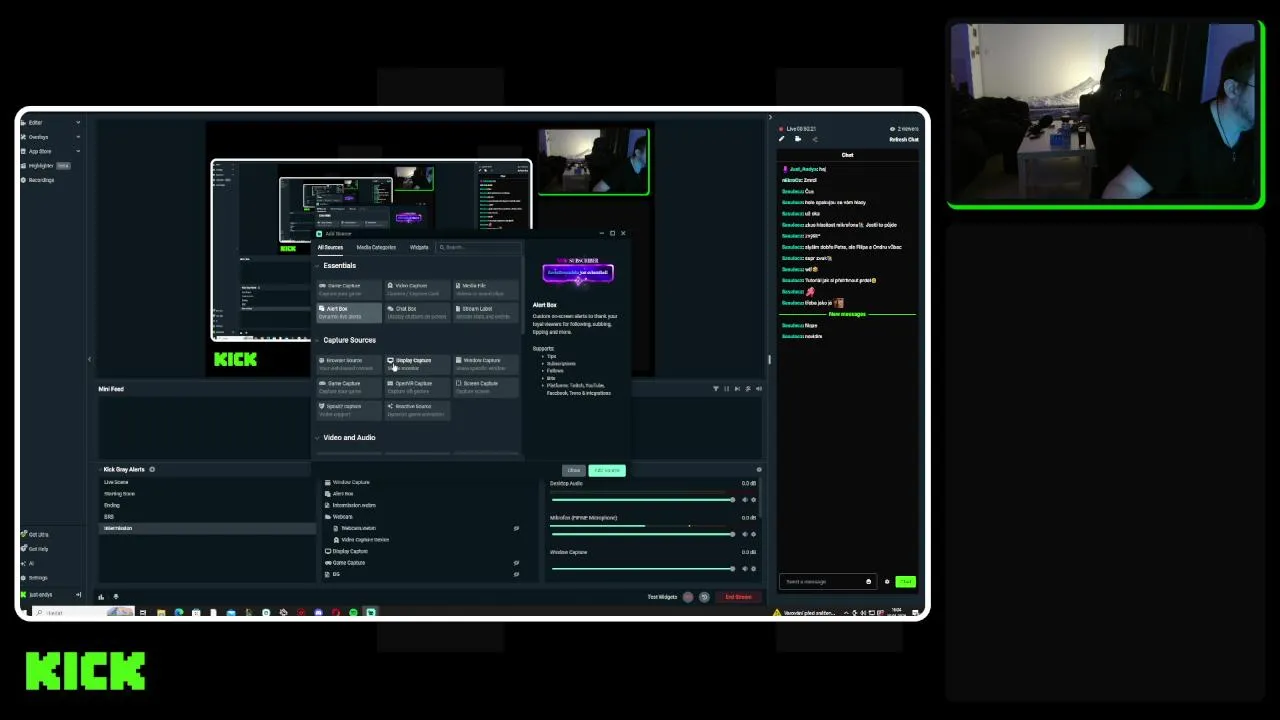Viewport: 1280px width, 720px height.
Task: Open Spotify from the Windows taskbar
Action: (x=353, y=612)
